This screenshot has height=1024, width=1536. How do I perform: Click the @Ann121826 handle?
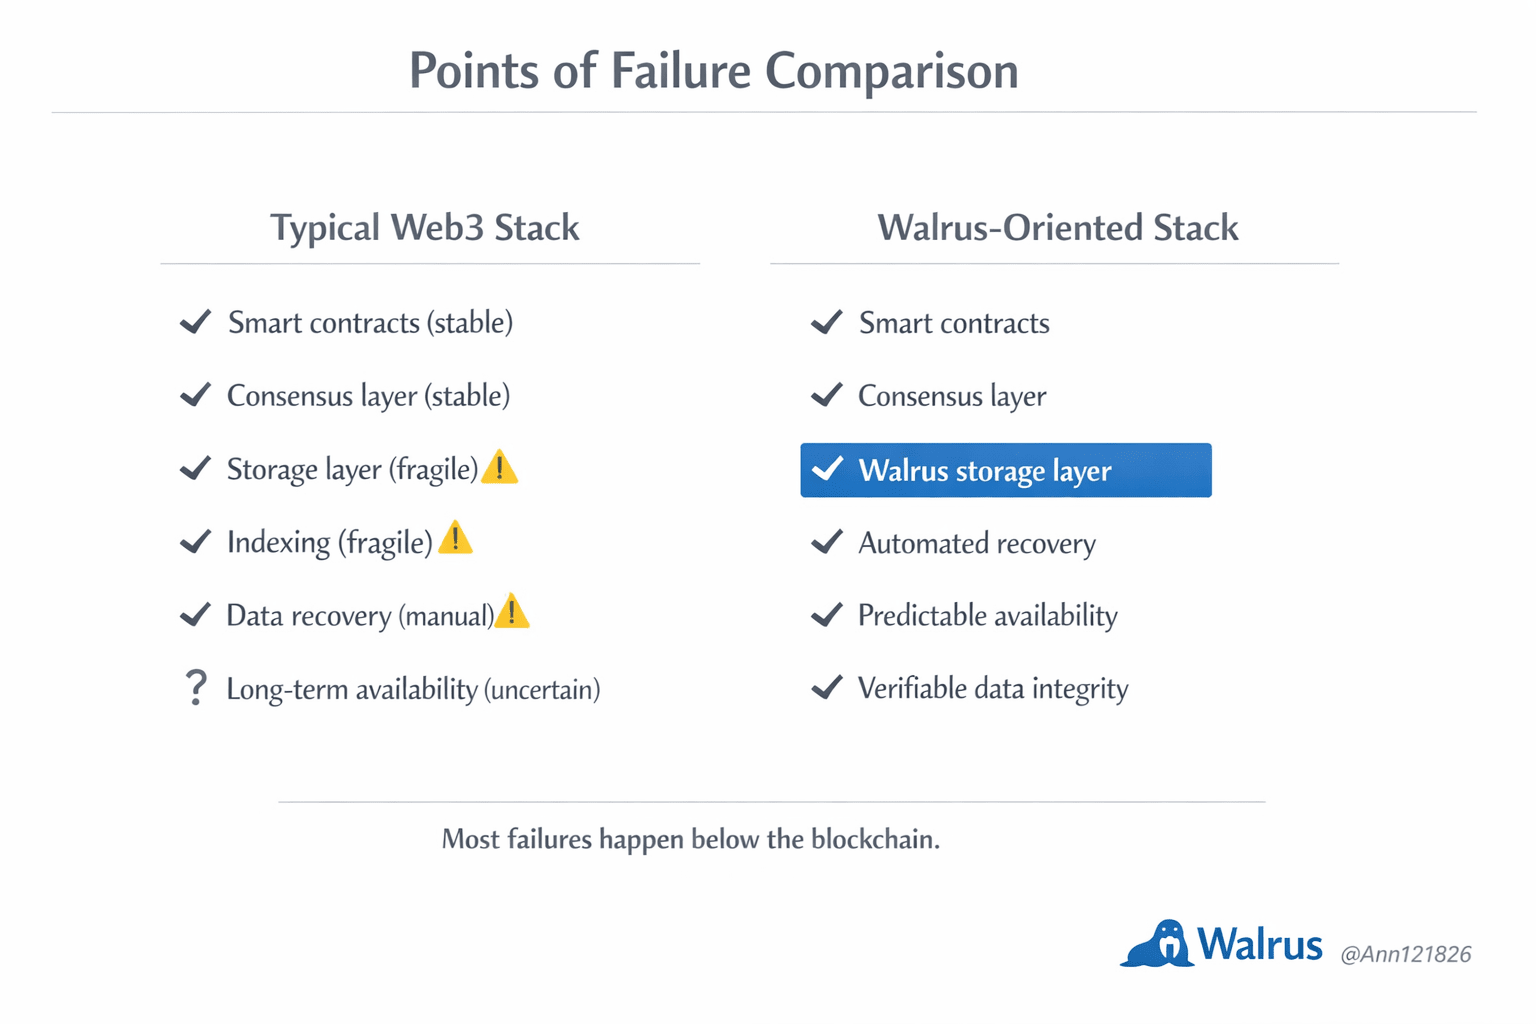point(1405,954)
